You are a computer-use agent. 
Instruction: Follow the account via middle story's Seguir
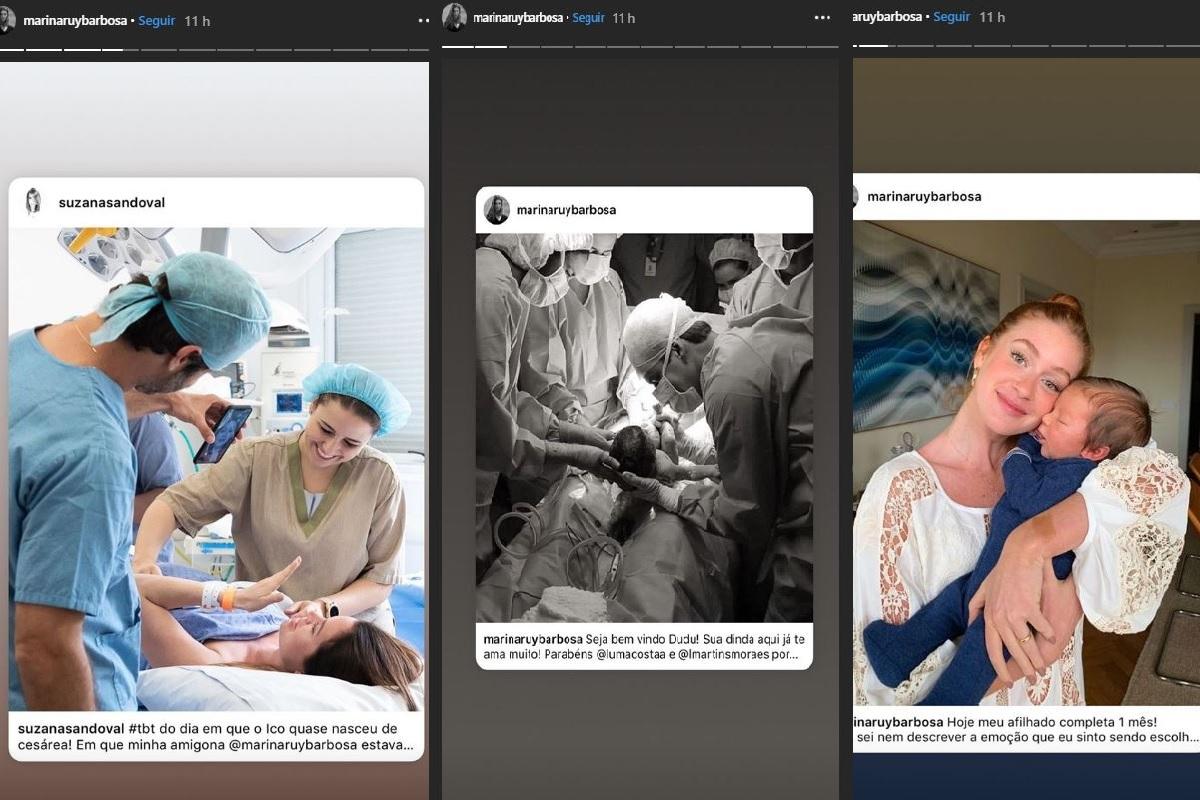pos(589,18)
